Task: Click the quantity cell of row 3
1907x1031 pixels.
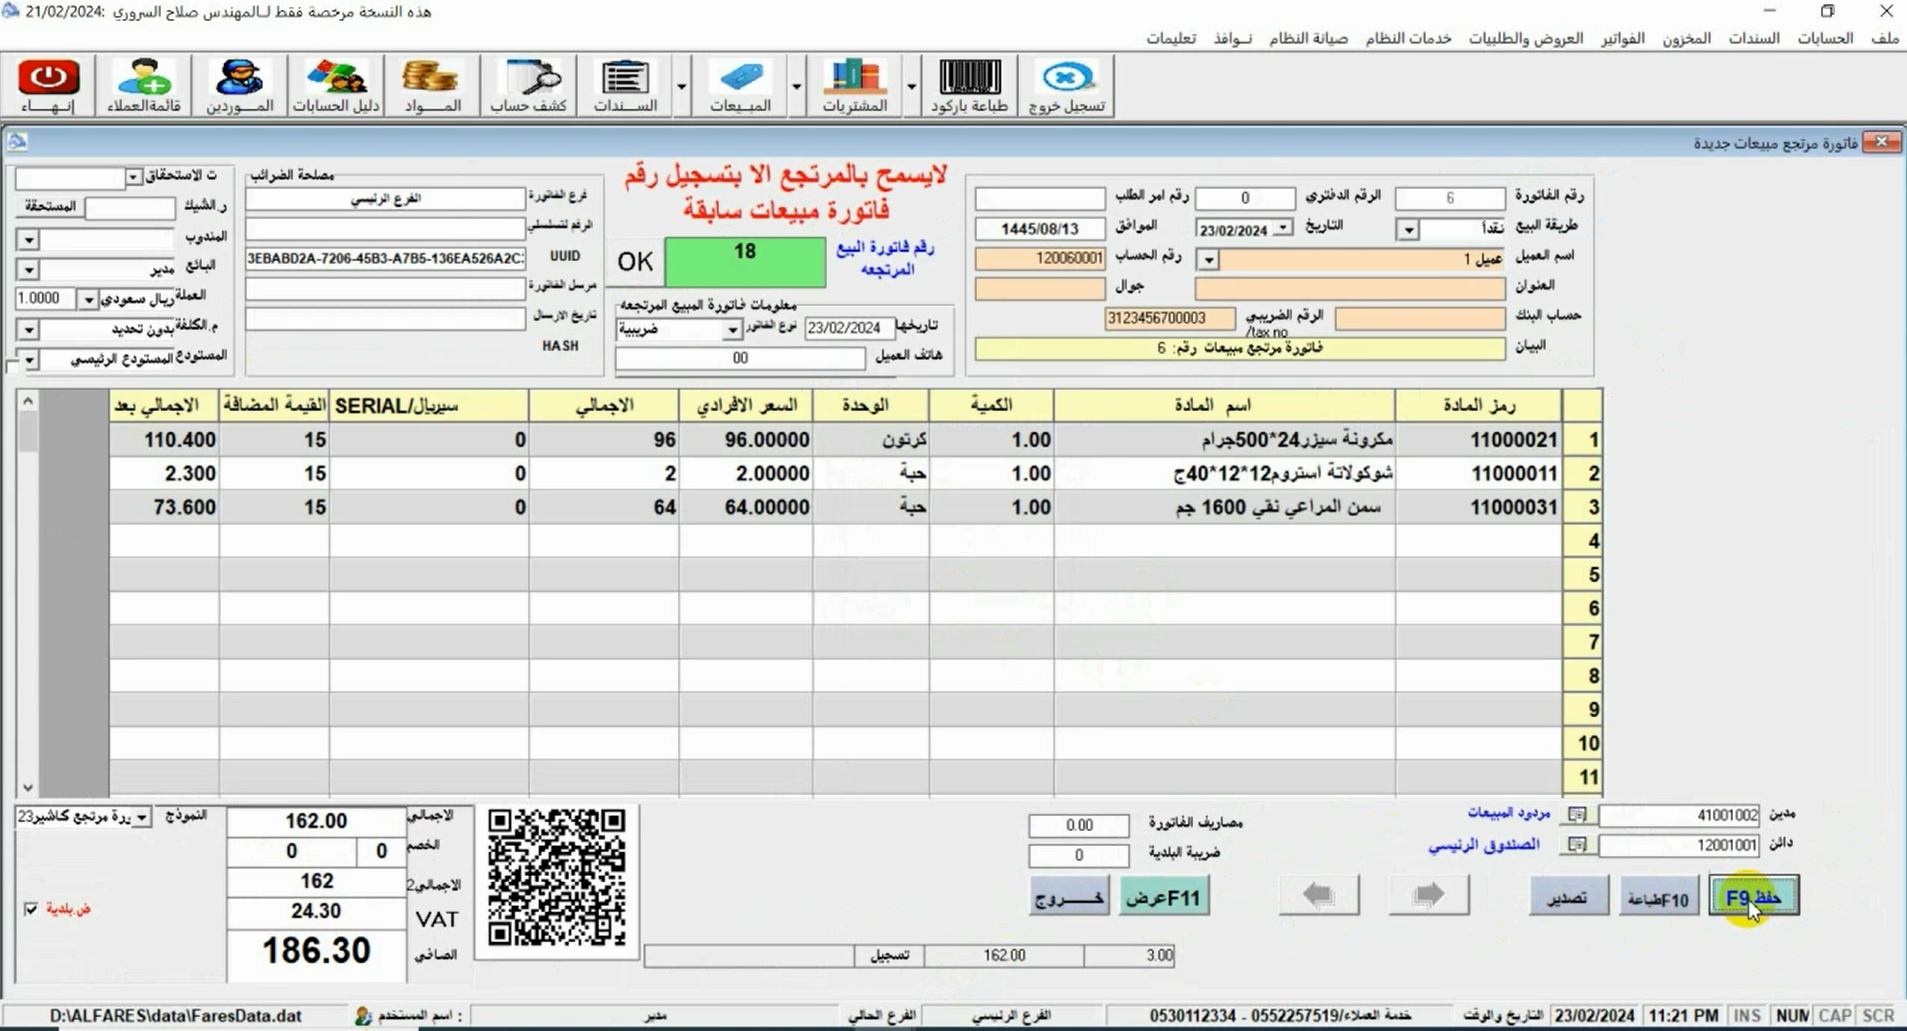Action: (x=991, y=507)
